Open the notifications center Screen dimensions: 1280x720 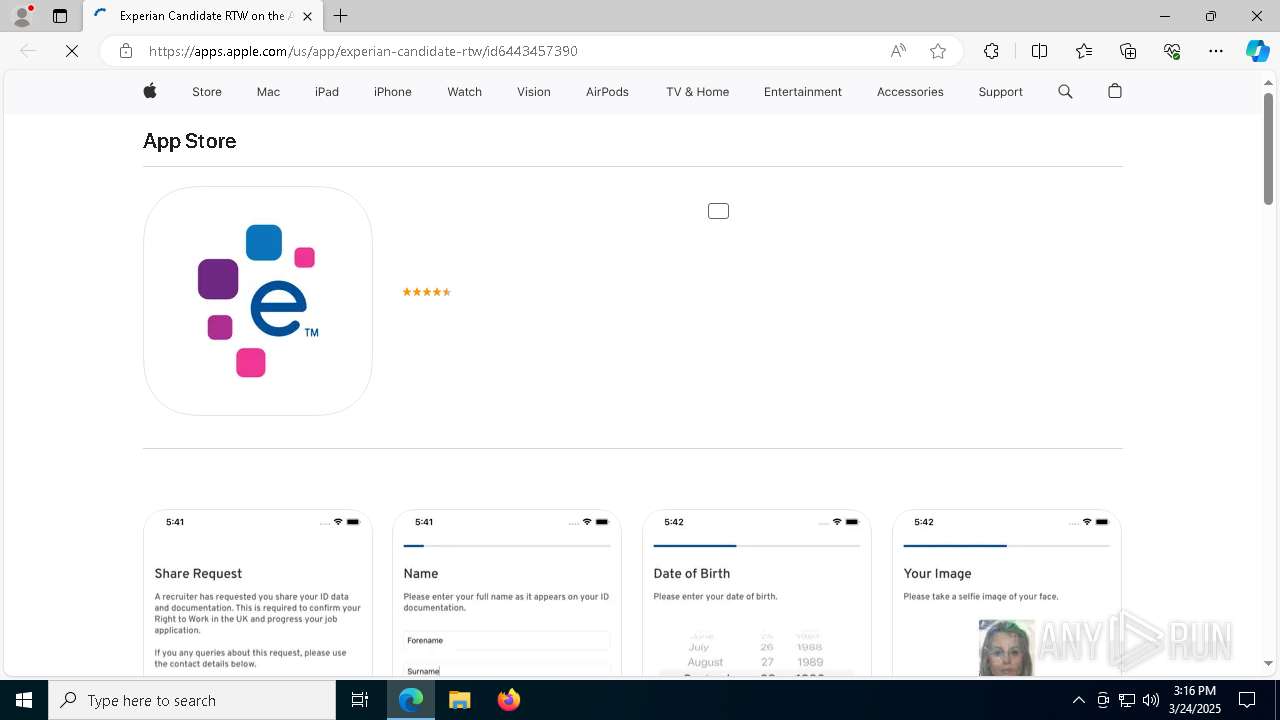(x=1247, y=700)
